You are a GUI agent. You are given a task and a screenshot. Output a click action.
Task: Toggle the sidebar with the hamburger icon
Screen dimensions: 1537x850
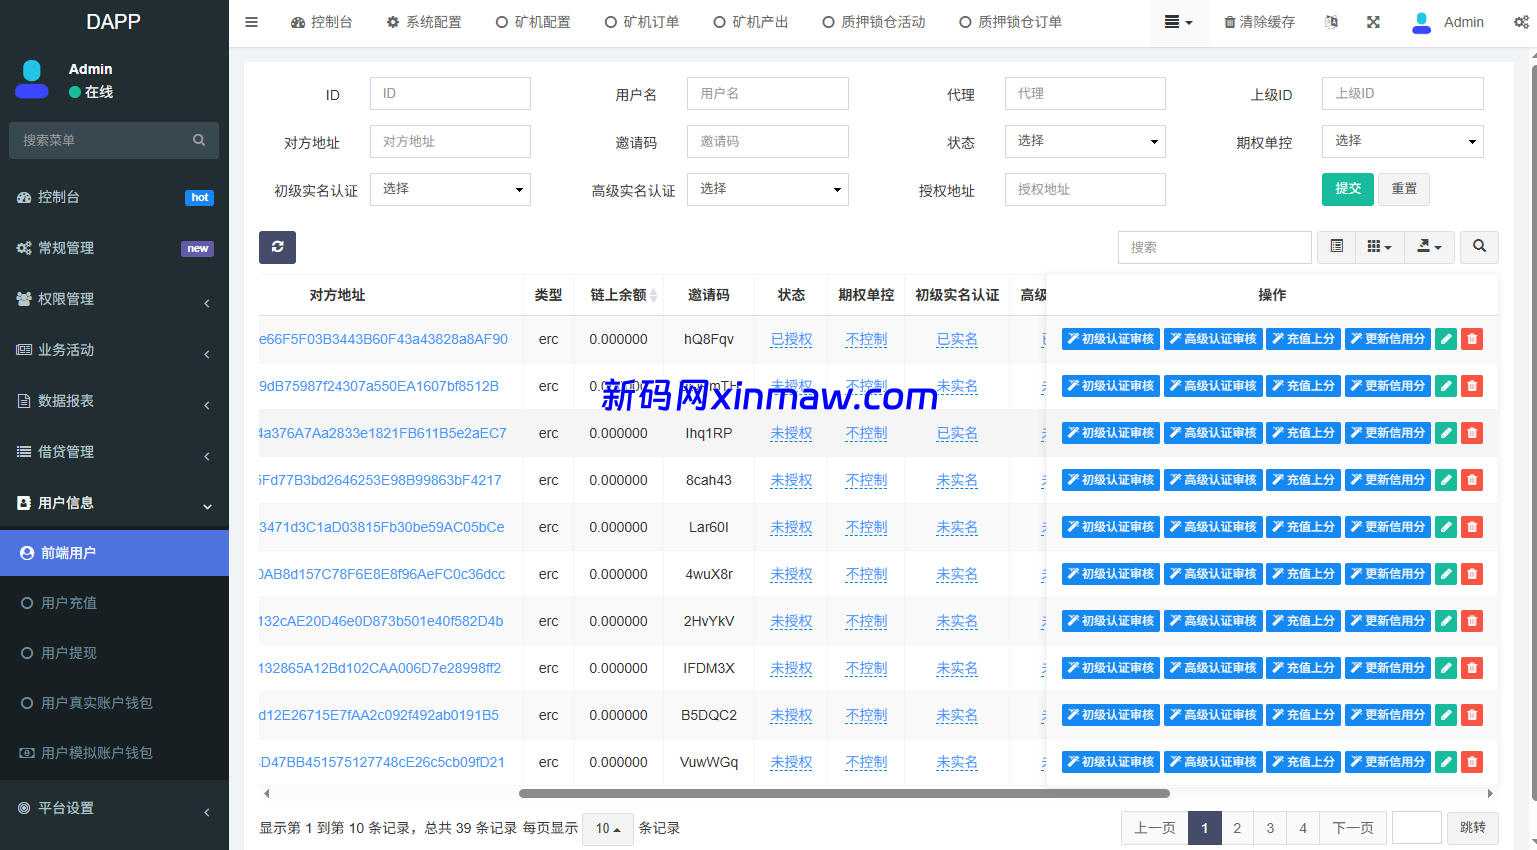(x=251, y=22)
